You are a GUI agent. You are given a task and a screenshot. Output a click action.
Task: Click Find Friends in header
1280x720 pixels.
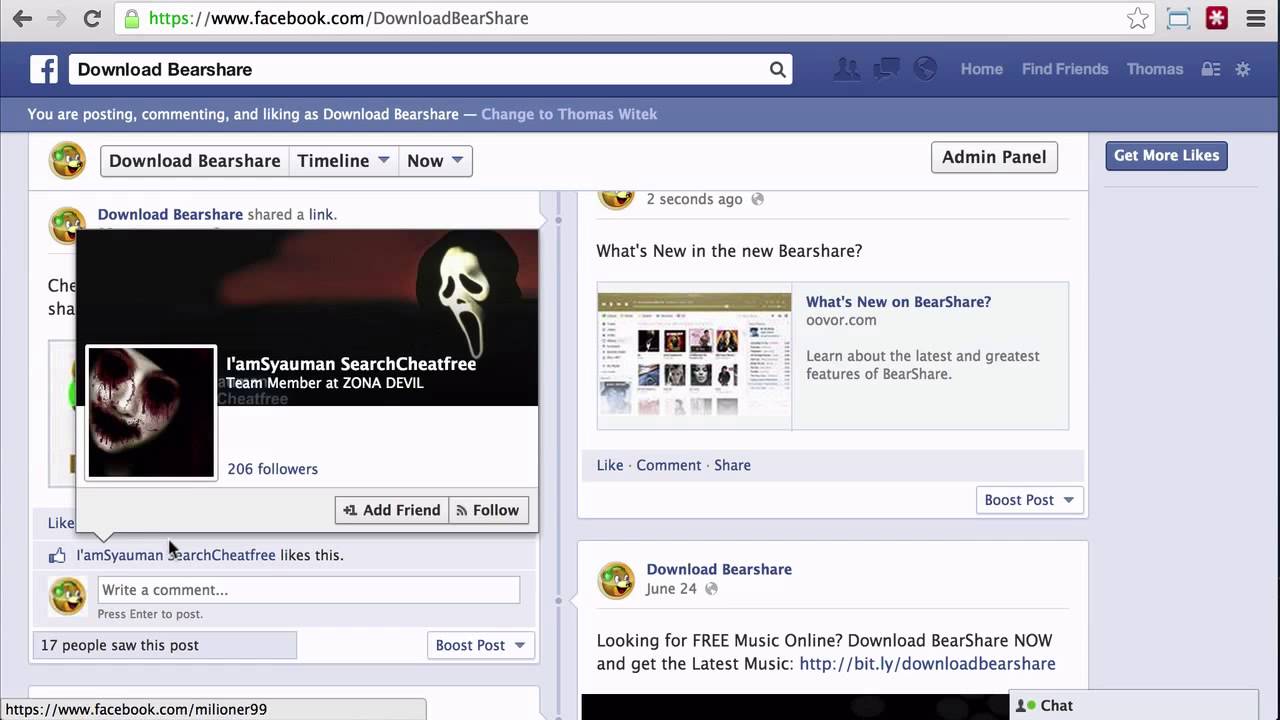pos(1065,69)
